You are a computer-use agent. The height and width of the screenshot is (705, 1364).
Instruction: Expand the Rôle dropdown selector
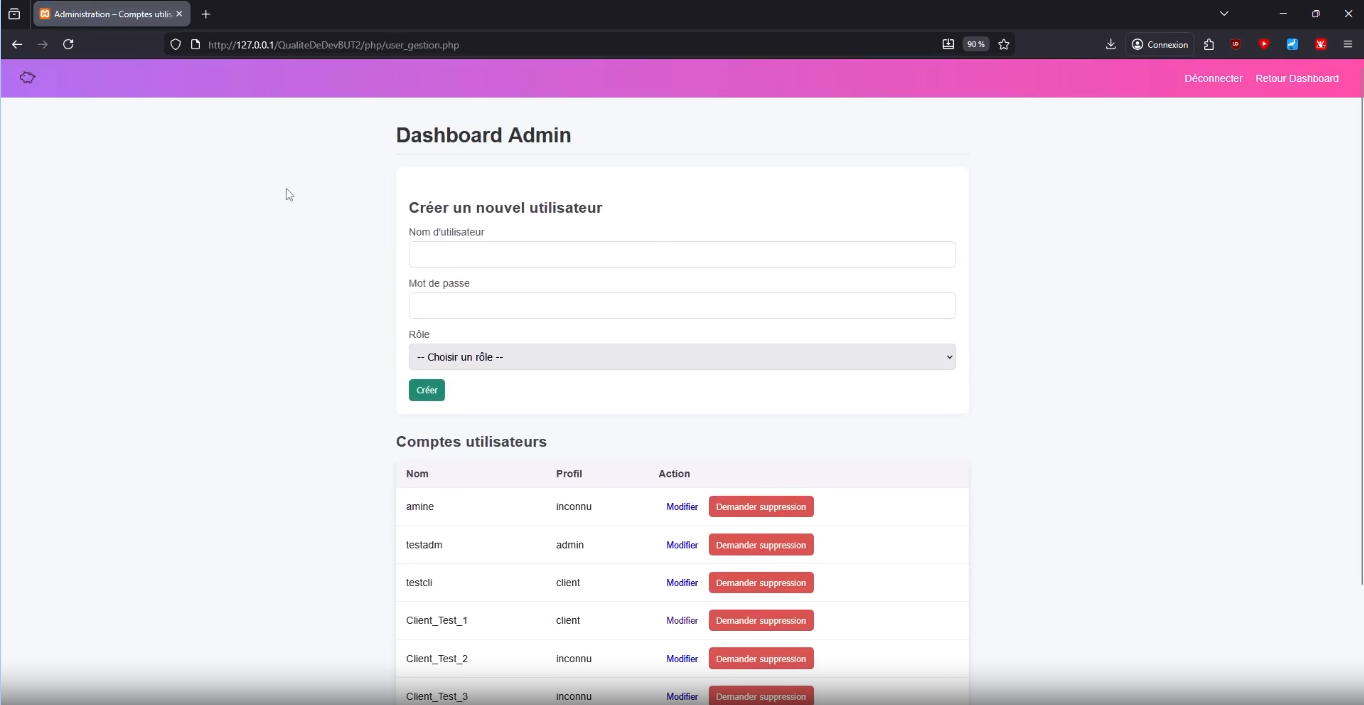coord(681,357)
